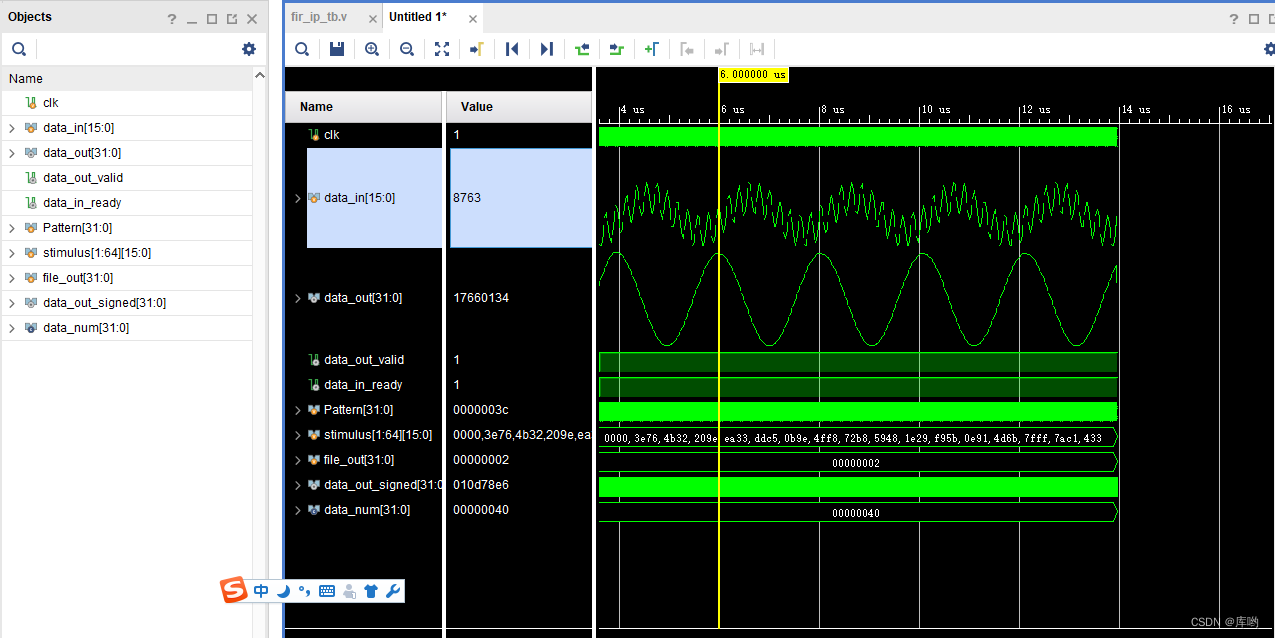The height and width of the screenshot is (638, 1275).
Task: Select the clk signal in the Objects panel
Action: 51,102
